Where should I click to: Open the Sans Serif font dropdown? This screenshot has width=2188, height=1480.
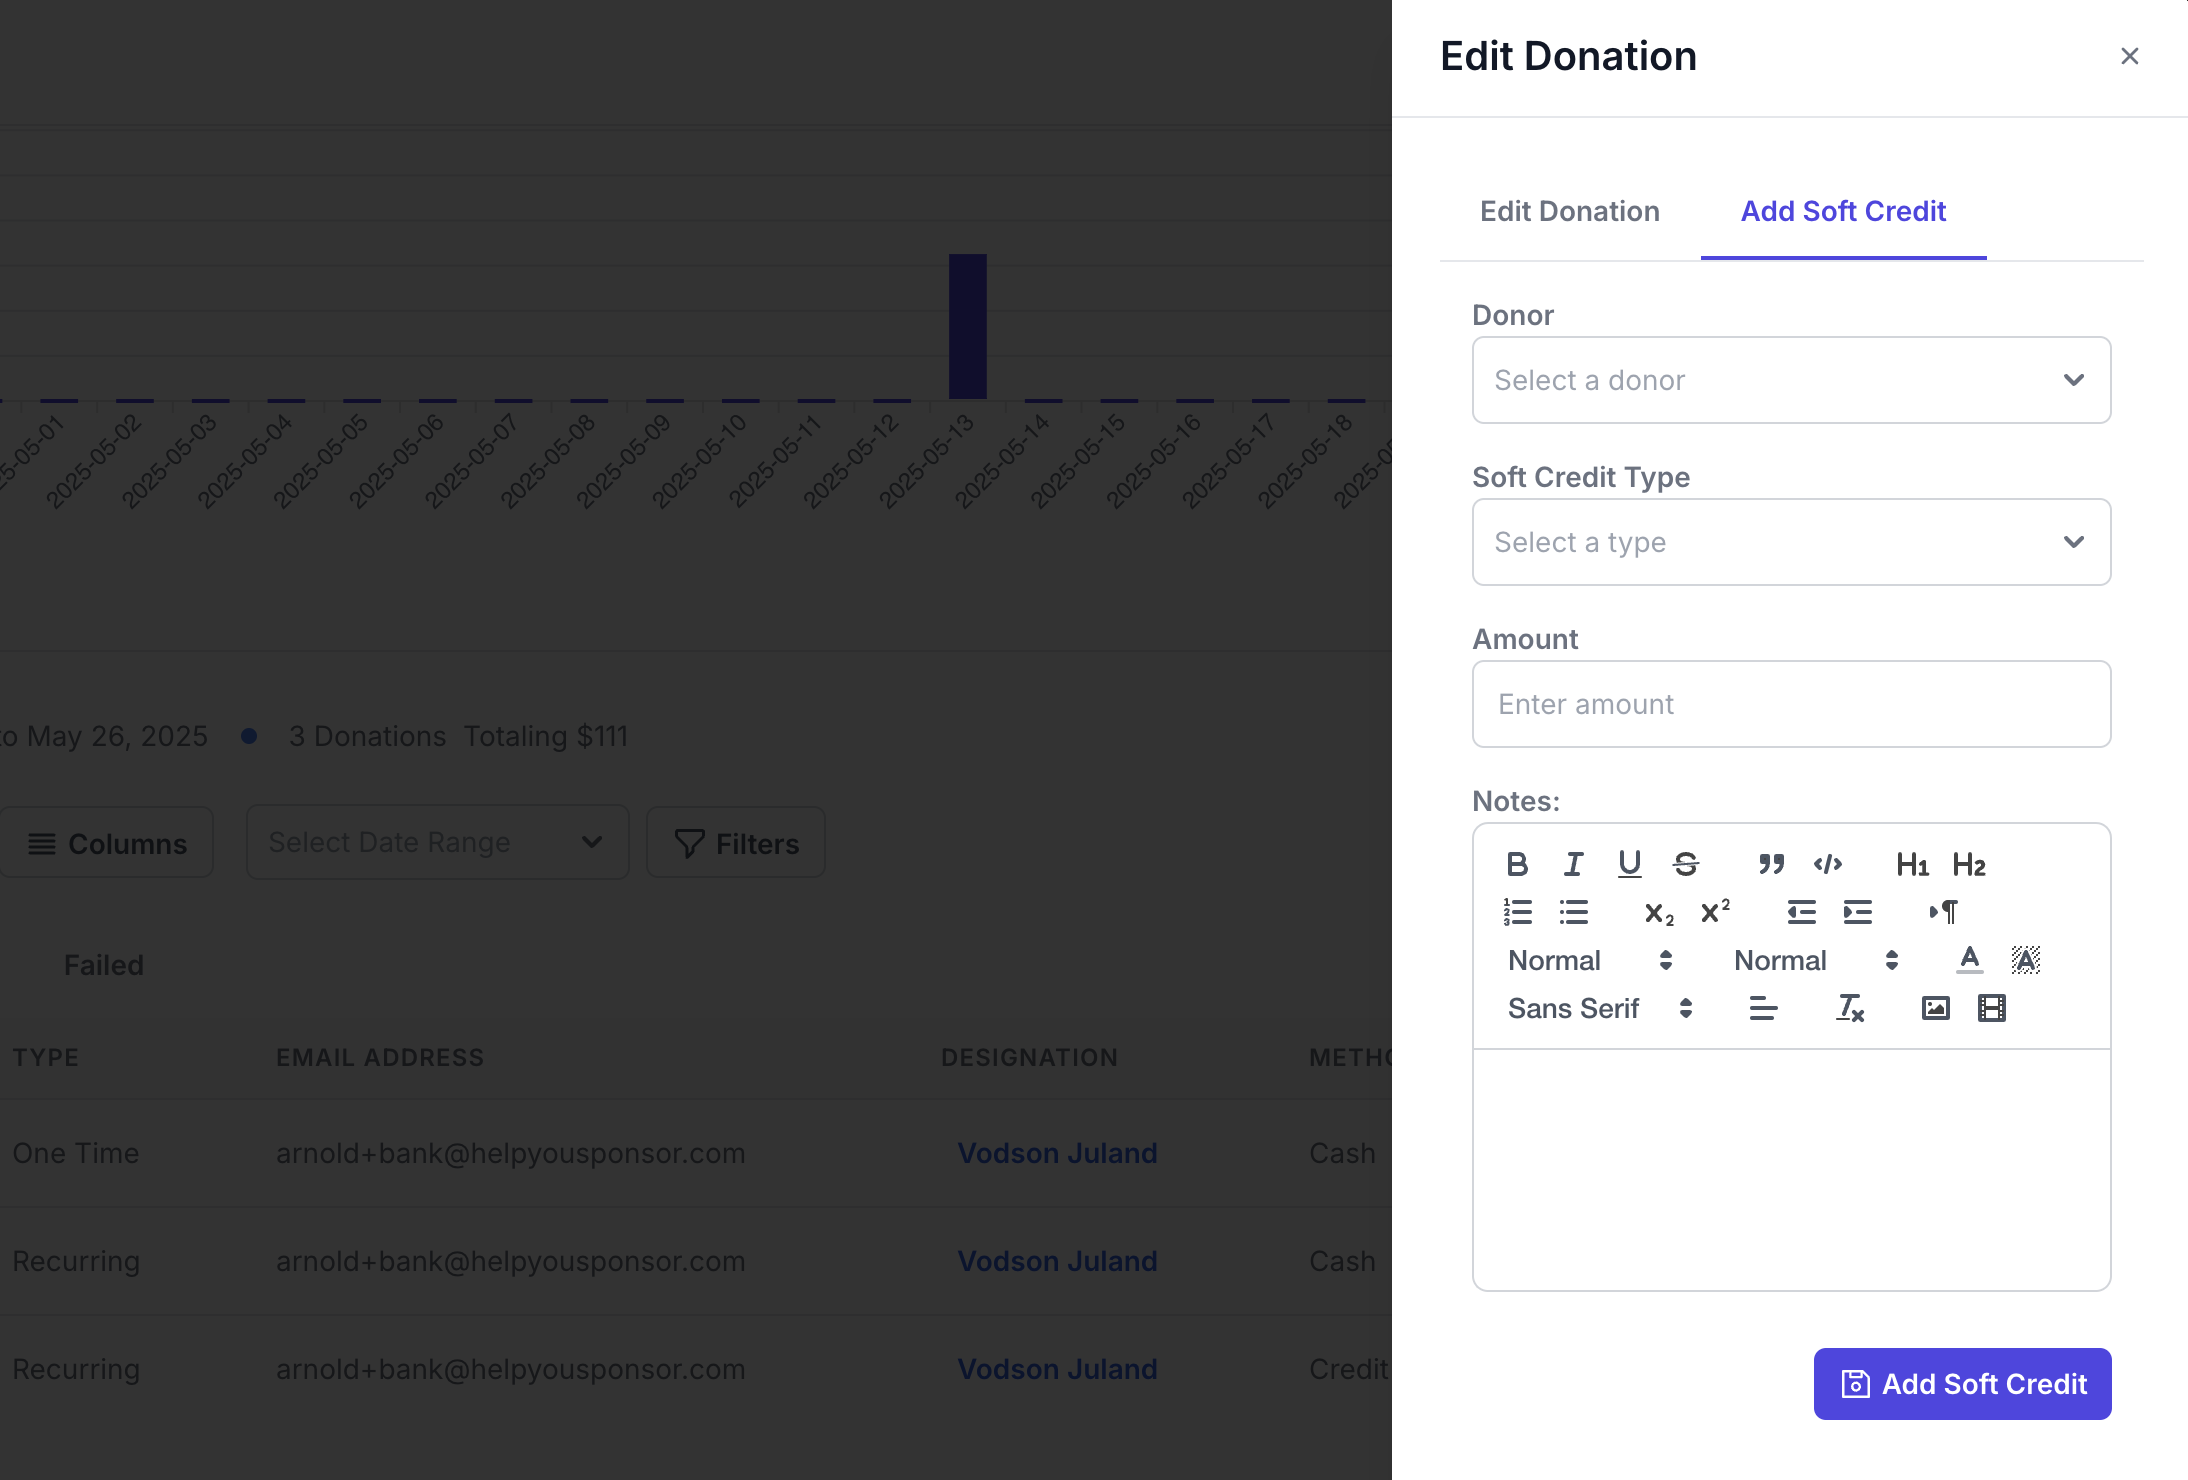click(x=1600, y=1008)
